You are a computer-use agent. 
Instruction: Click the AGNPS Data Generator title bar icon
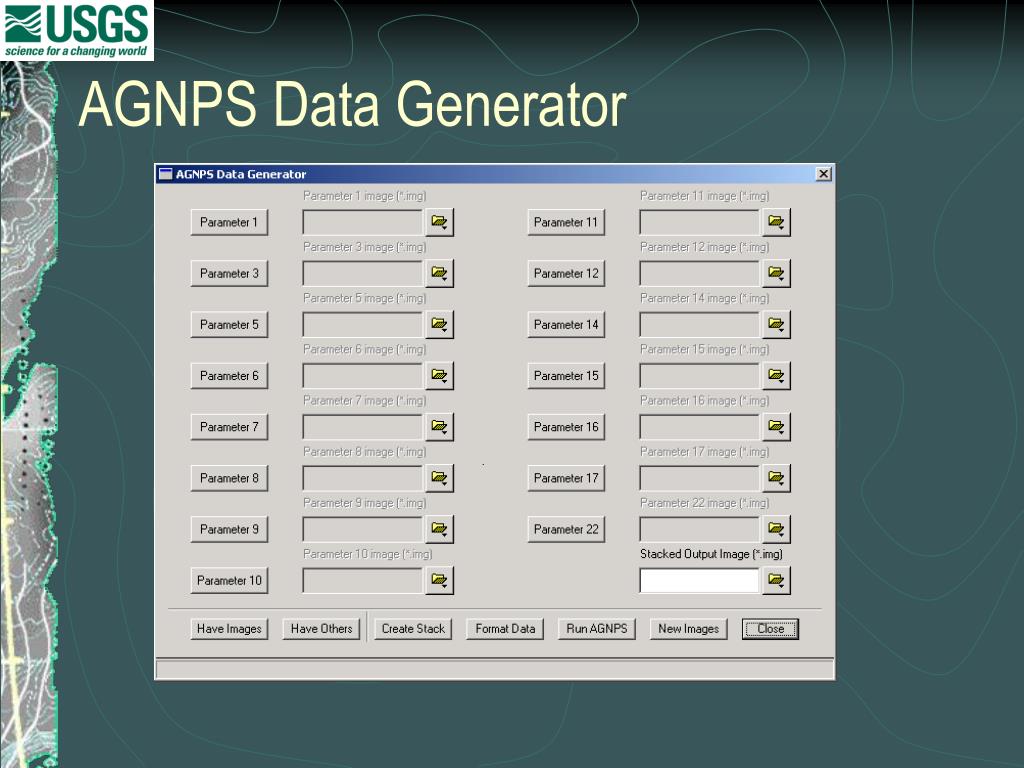(x=166, y=174)
